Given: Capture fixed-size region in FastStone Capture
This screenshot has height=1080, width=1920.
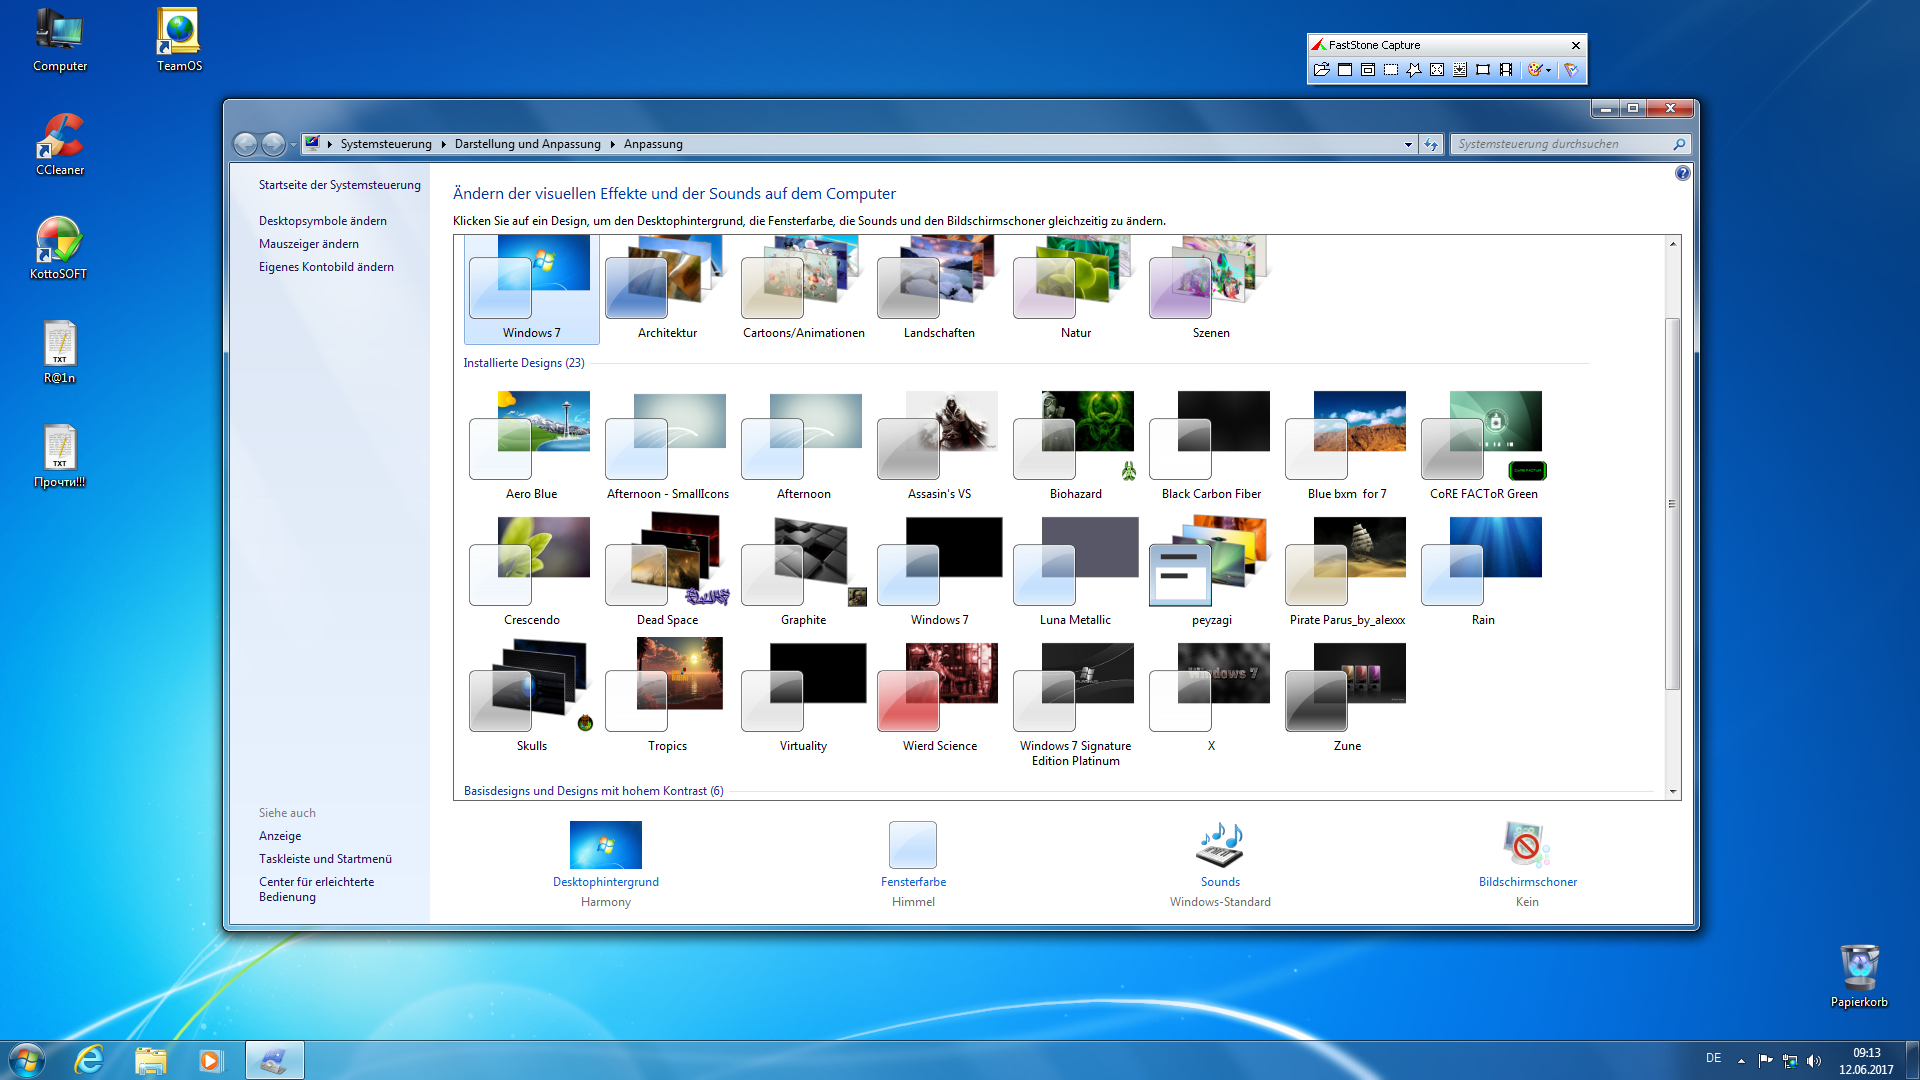Looking at the screenshot, I should click(x=1483, y=70).
